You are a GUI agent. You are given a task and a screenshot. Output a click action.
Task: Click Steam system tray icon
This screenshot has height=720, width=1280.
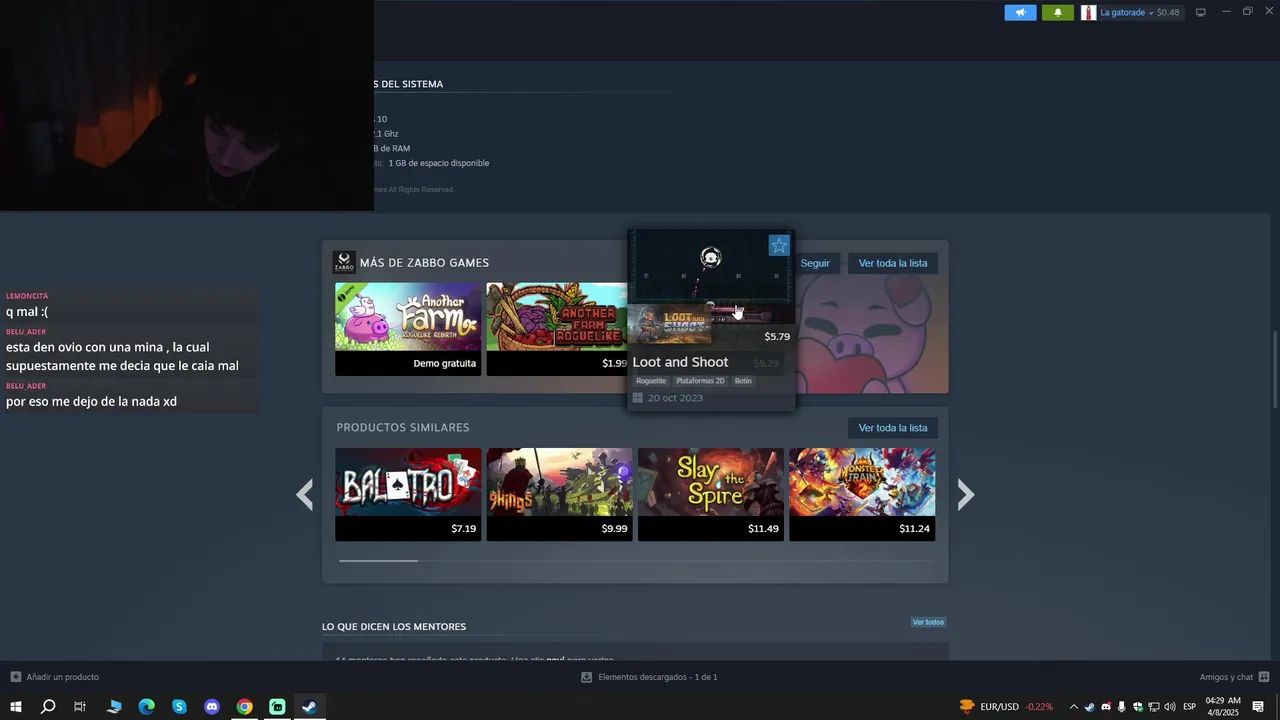pos(1090,707)
